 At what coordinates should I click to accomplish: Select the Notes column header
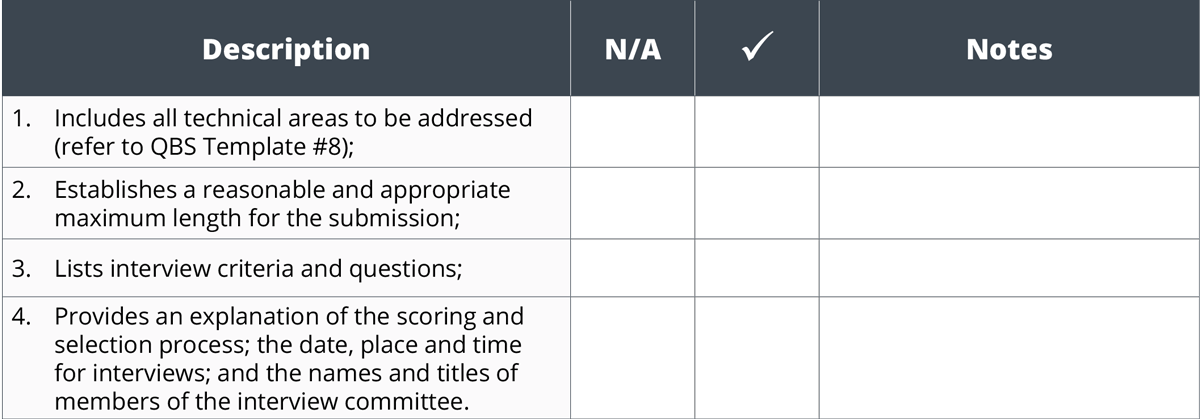click(x=1009, y=49)
